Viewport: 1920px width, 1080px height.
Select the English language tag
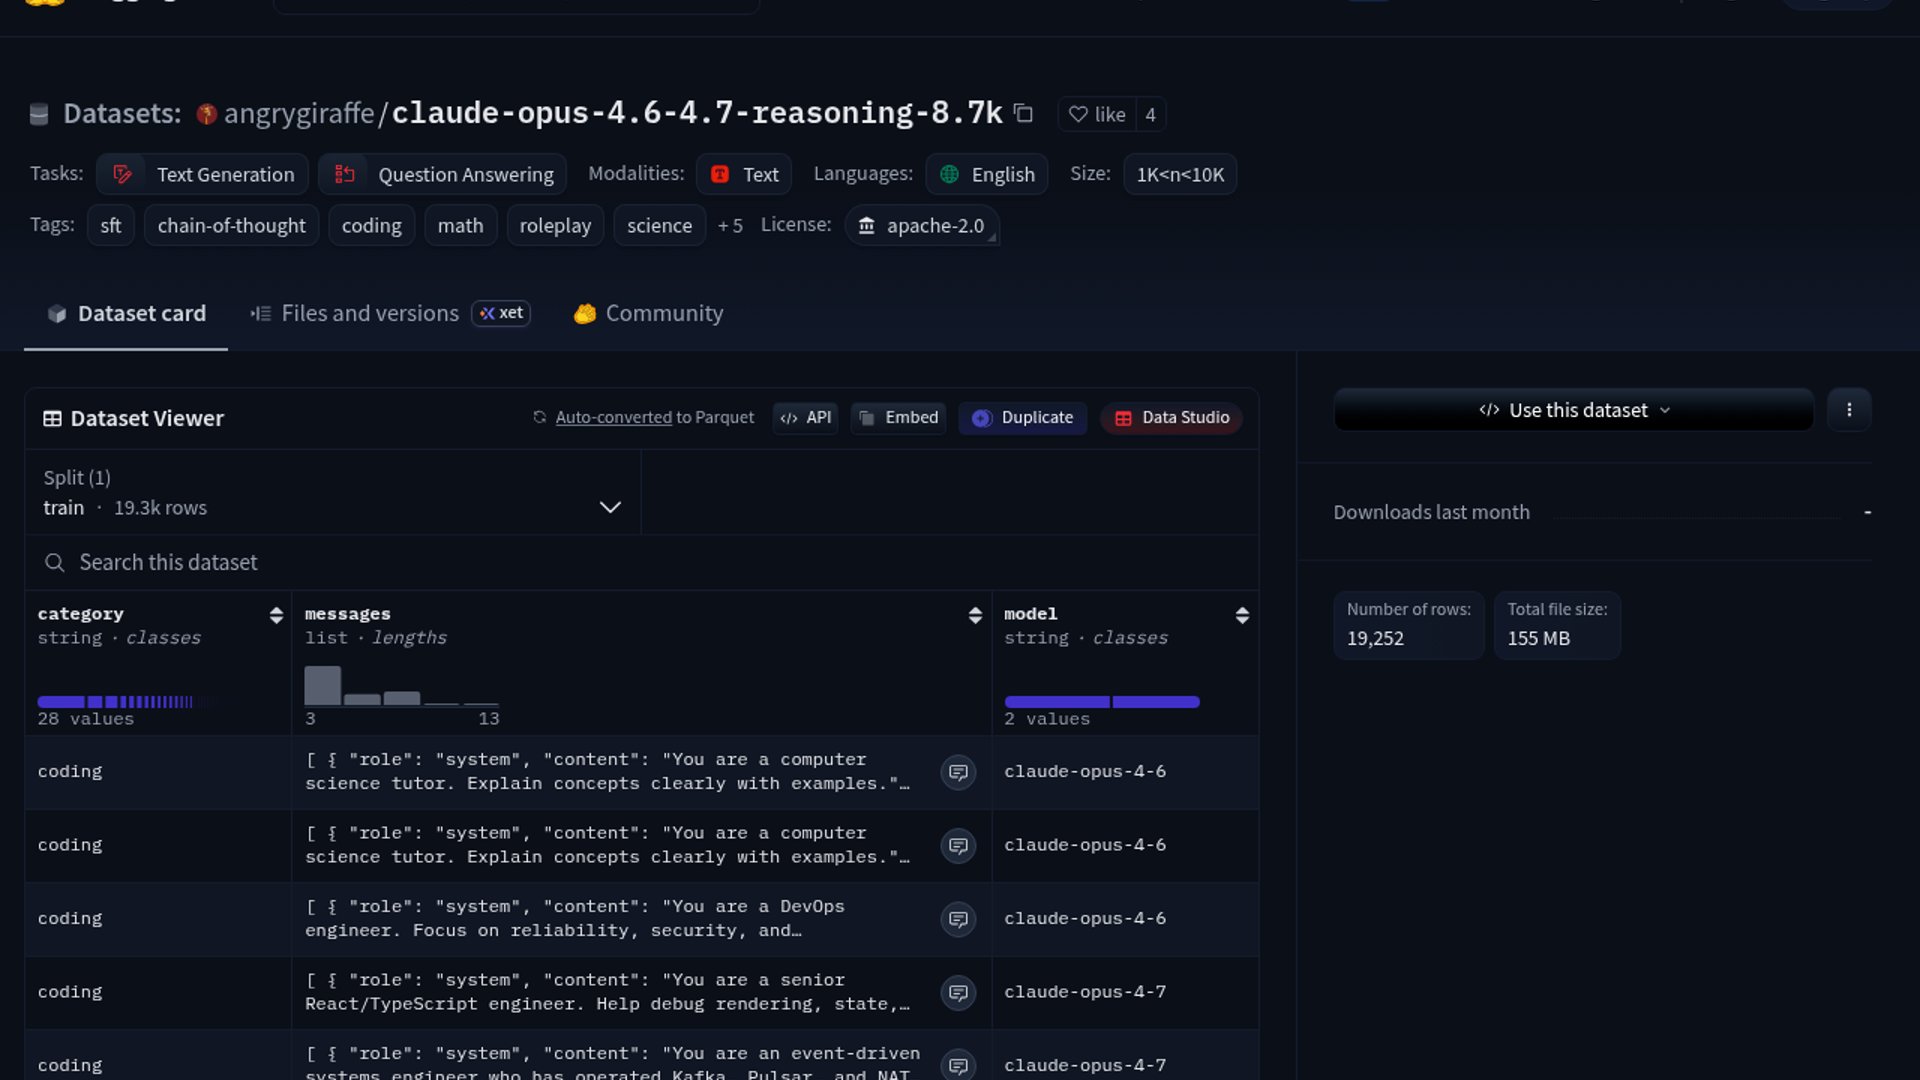pyautogui.click(x=987, y=174)
